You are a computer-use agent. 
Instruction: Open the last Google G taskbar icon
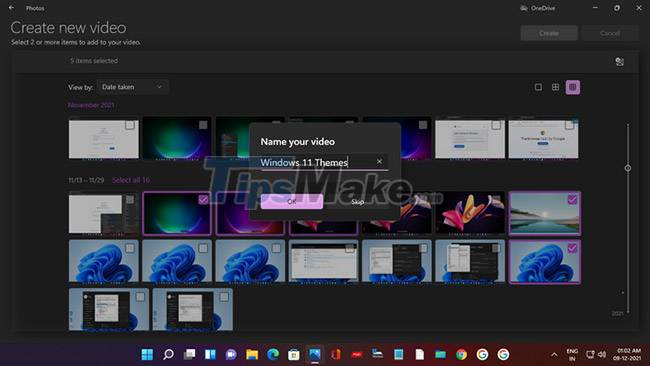(503, 354)
